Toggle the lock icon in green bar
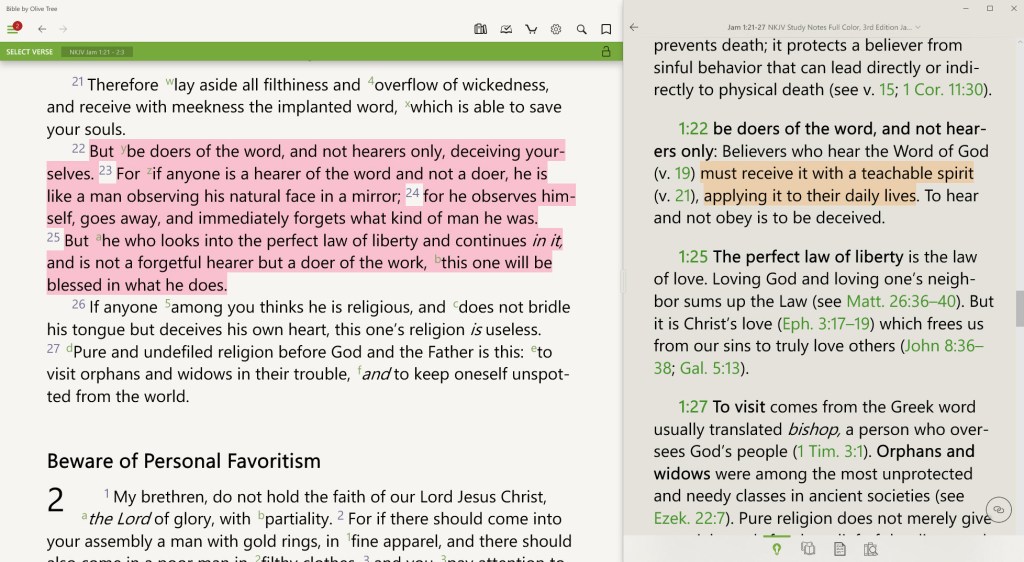The height and width of the screenshot is (562, 1024). pyautogui.click(x=606, y=51)
